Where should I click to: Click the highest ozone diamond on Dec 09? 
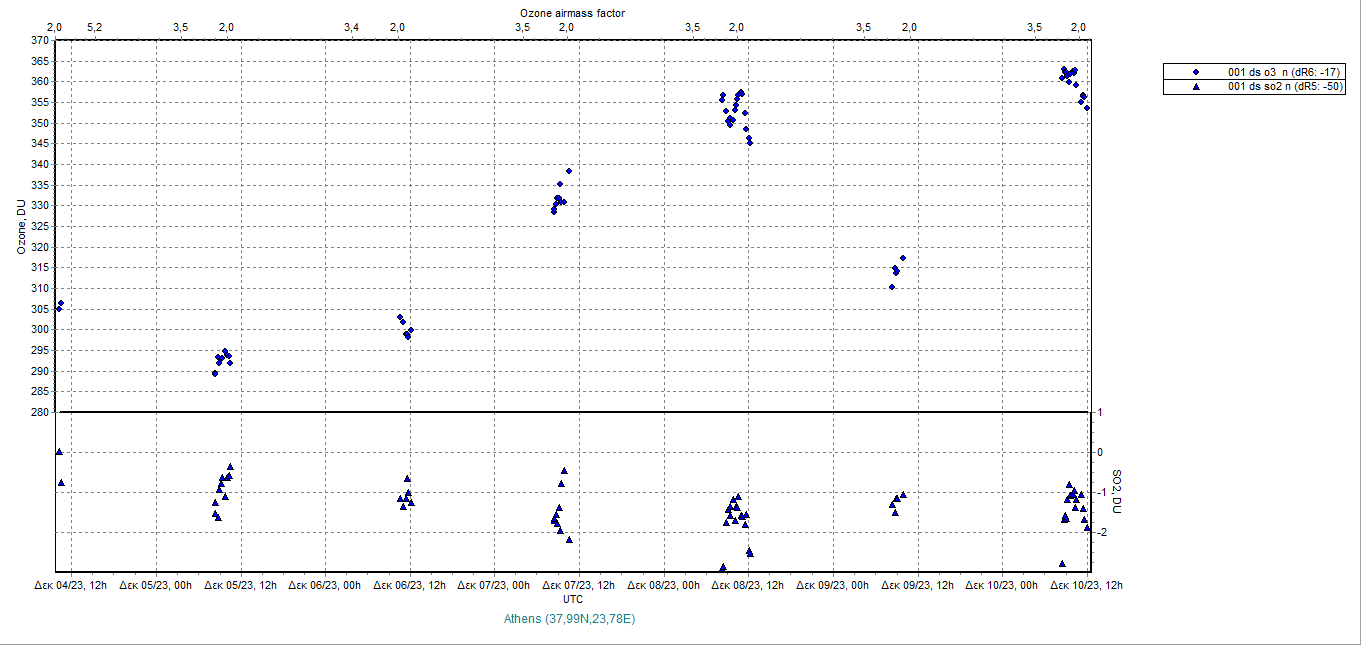[903, 258]
